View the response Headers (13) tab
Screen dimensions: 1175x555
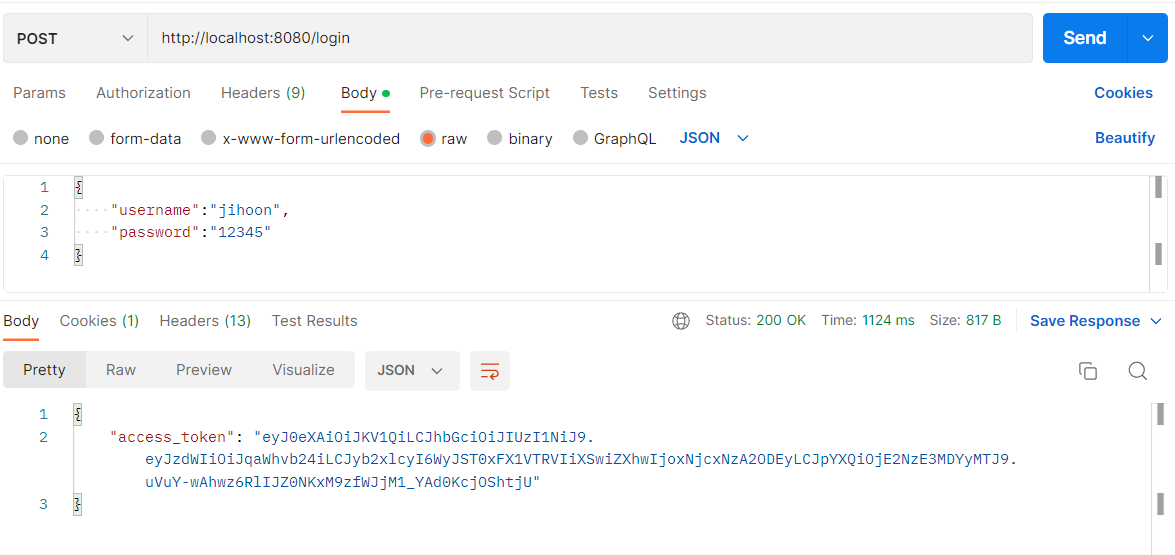click(205, 321)
